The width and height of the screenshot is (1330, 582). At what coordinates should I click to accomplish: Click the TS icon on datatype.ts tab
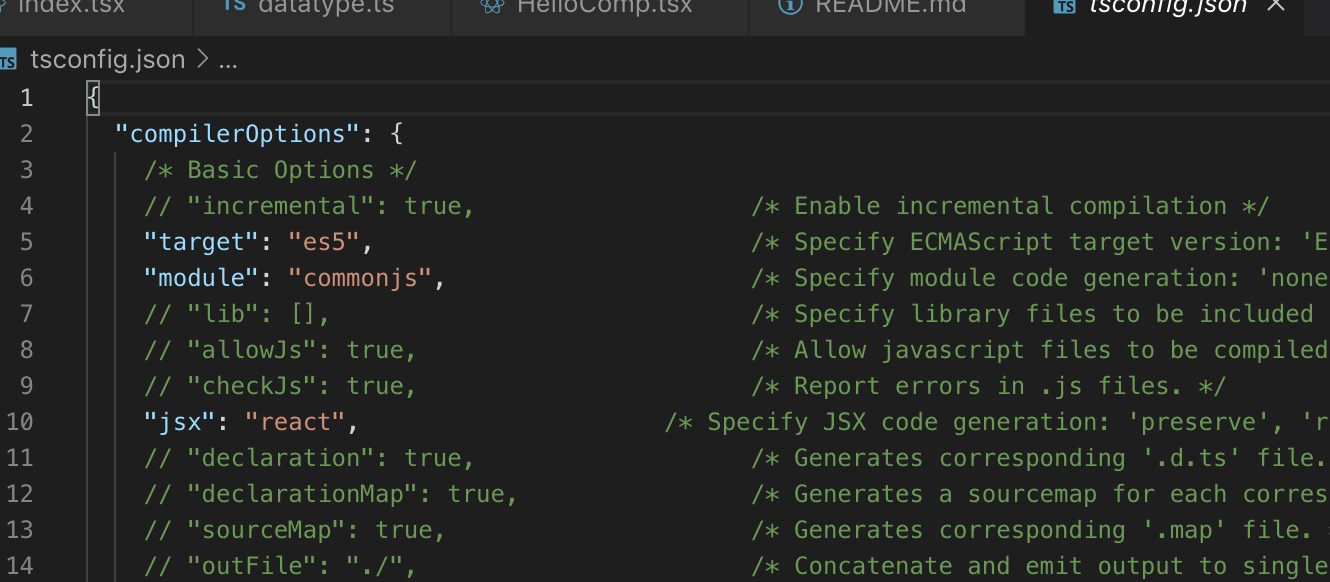click(x=234, y=5)
